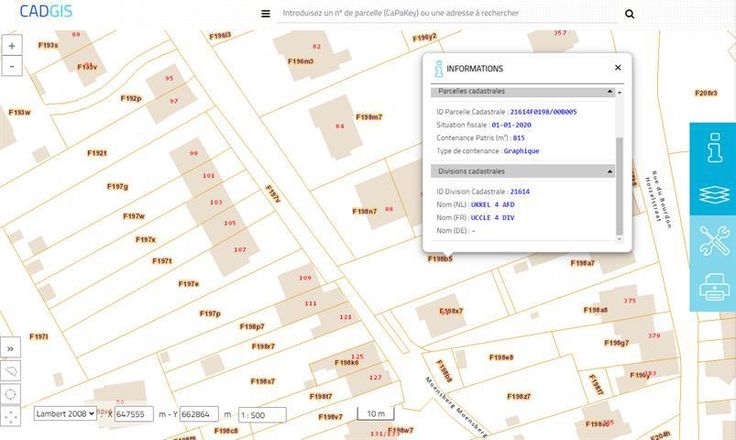Open the Tools wrench side panel
The width and height of the screenshot is (736, 440).
click(x=713, y=240)
